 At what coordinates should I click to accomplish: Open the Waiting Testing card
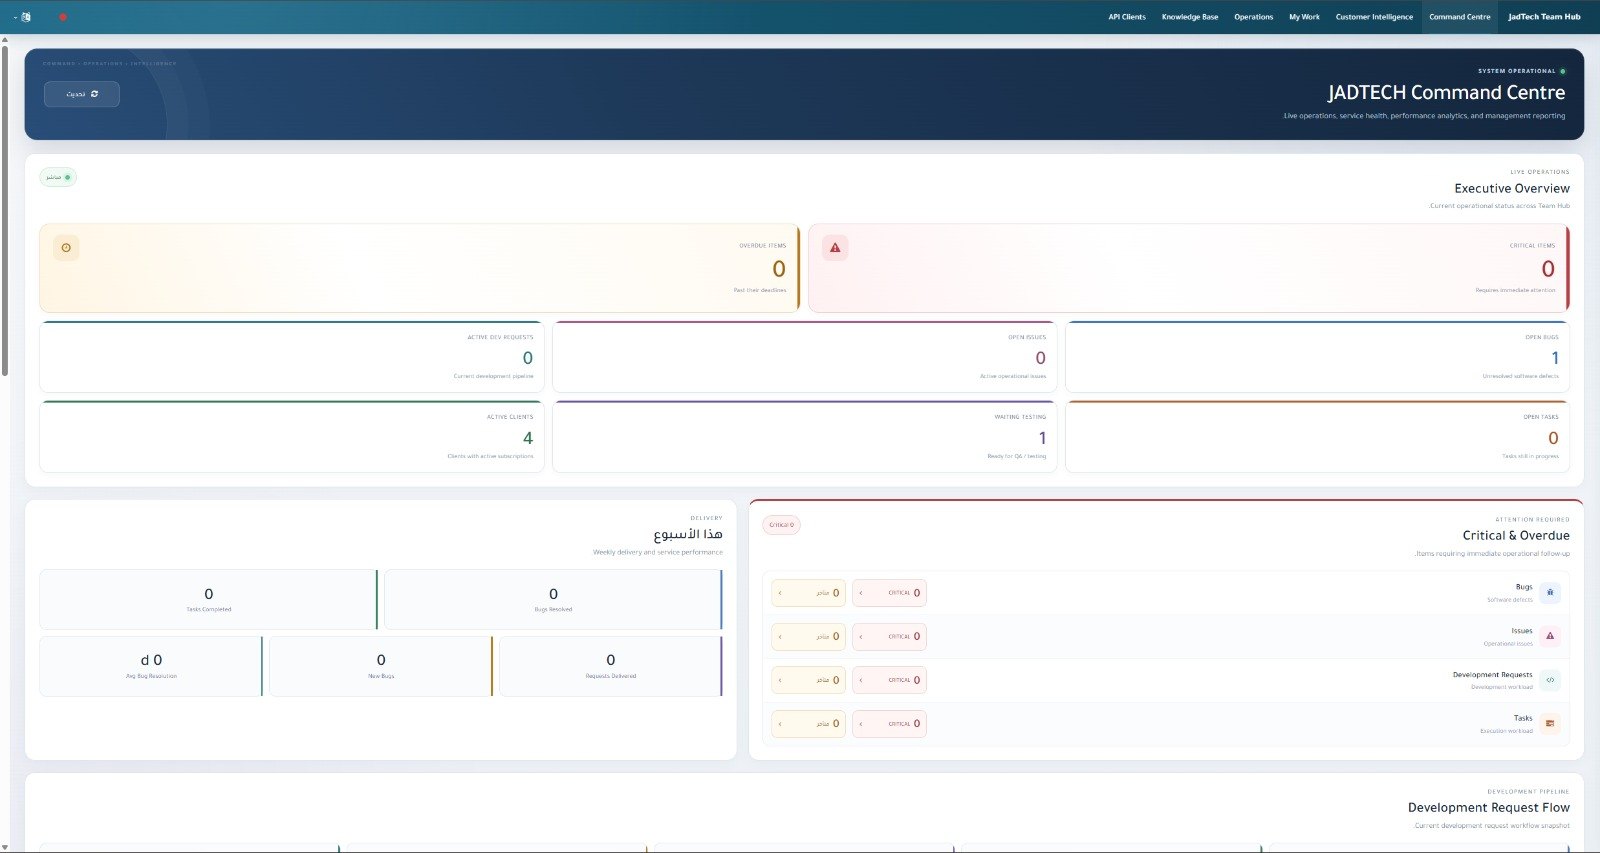pos(804,437)
